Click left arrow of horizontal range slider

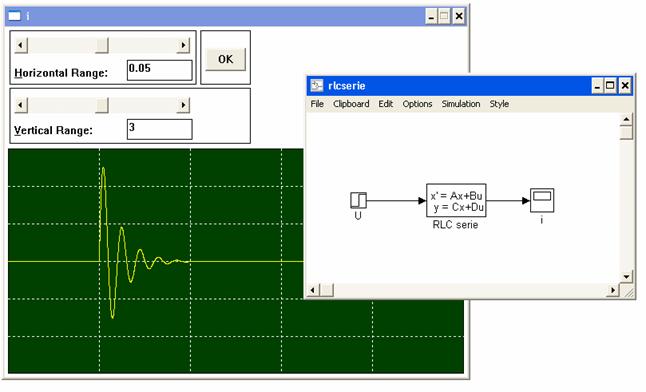pos(21,45)
